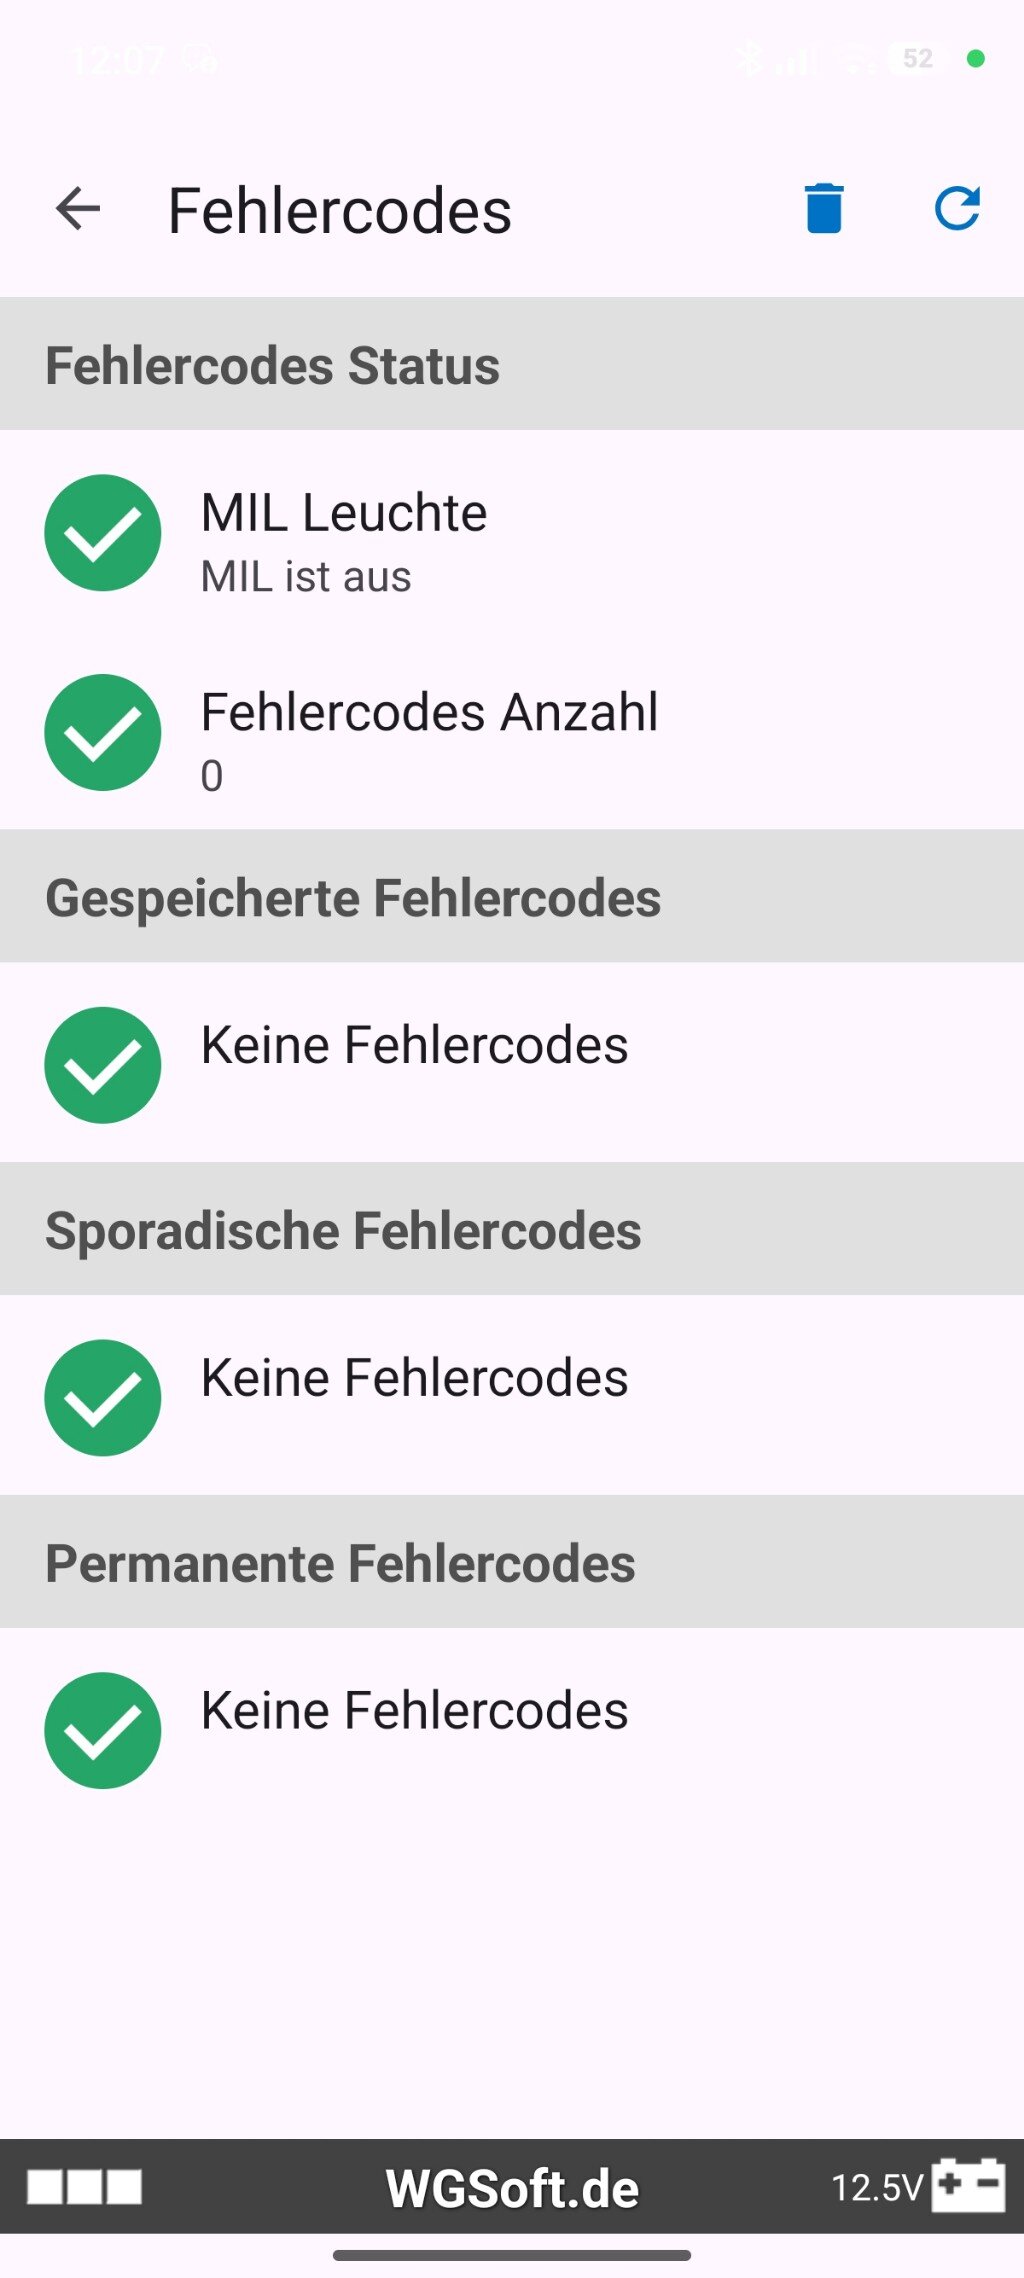The width and height of the screenshot is (1024, 2278).
Task: Tap the three squares connection indicator
Action: pyautogui.click(x=84, y=2187)
